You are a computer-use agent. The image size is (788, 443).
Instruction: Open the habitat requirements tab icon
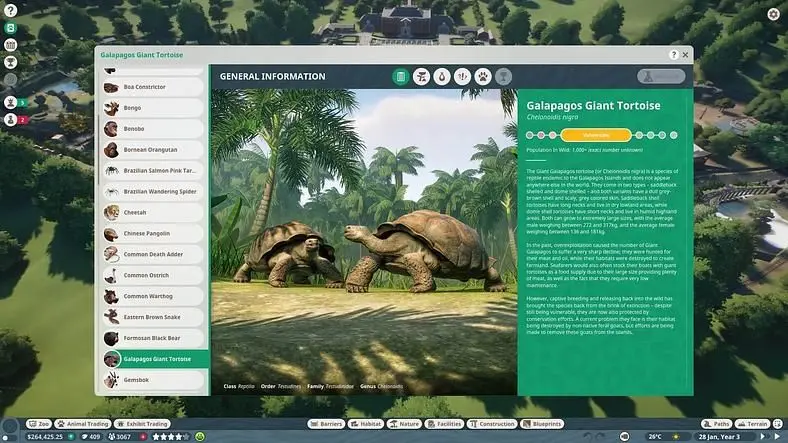pos(421,77)
